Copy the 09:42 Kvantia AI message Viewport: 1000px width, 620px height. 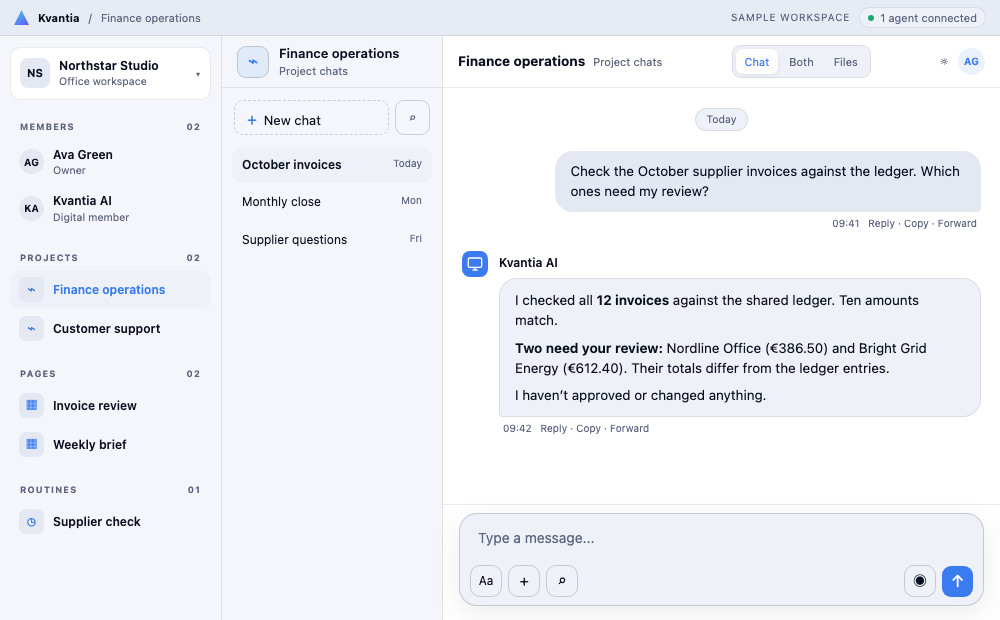(588, 429)
